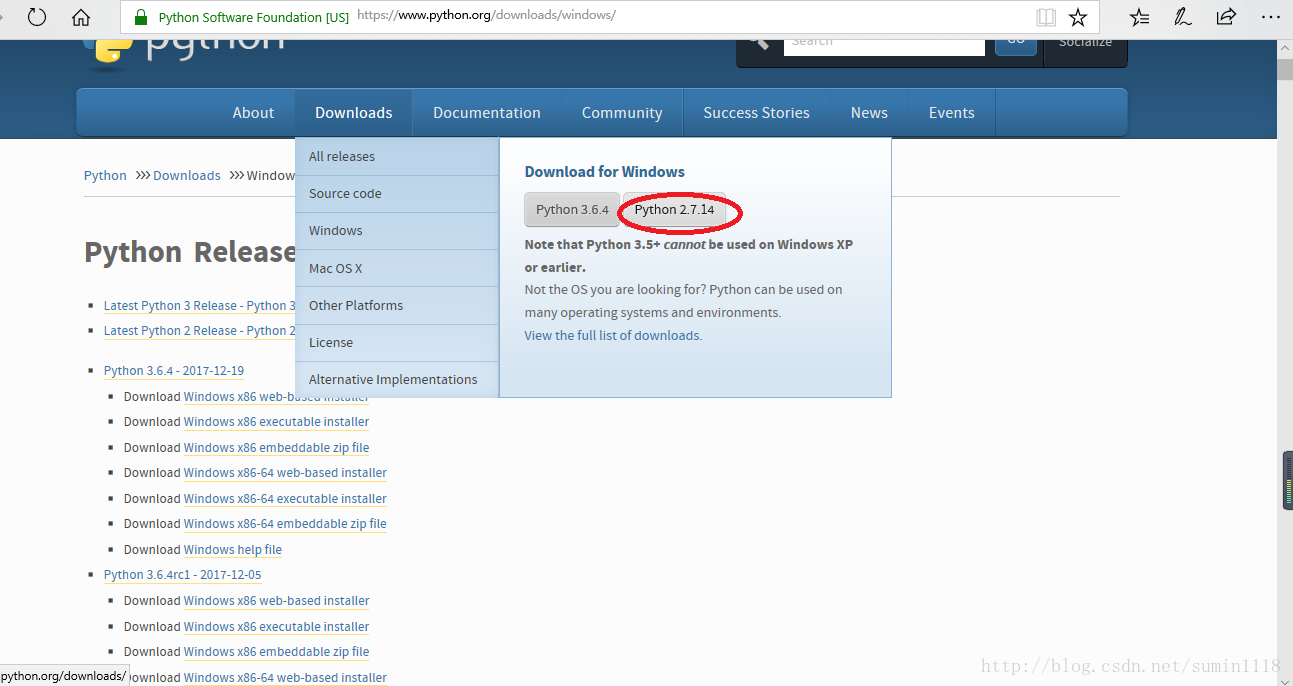Select Windows in Downloads dropdown

(397, 230)
